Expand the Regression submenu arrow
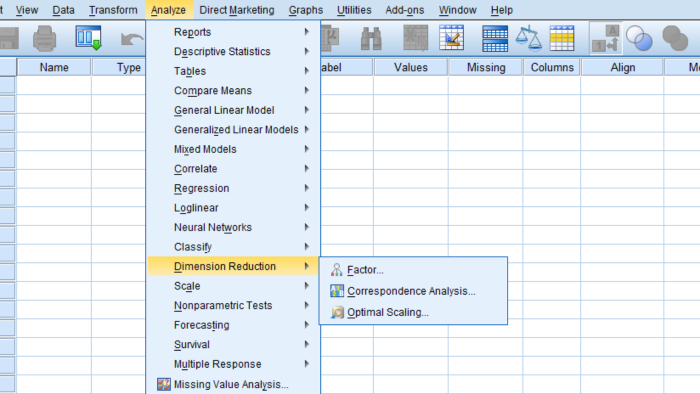This screenshot has height=394, width=700. (x=307, y=188)
